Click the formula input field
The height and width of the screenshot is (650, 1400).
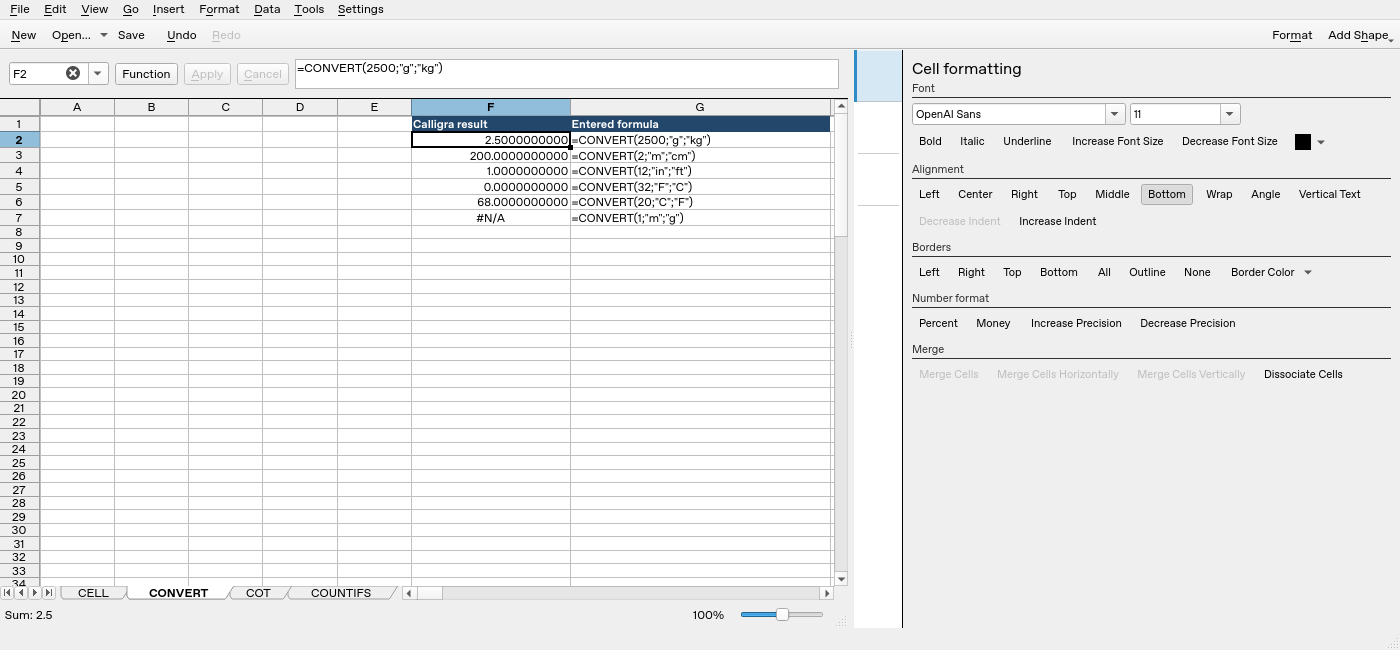pyautogui.click(x=566, y=74)
